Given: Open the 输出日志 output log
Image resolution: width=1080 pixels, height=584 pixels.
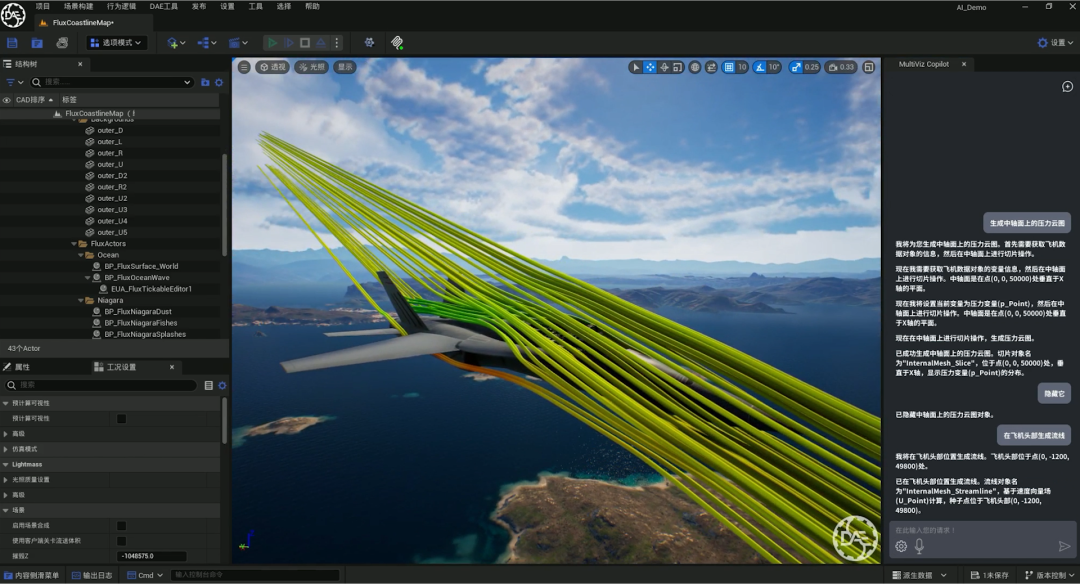Looking at the screenshot, I should [x=92, y=575].
